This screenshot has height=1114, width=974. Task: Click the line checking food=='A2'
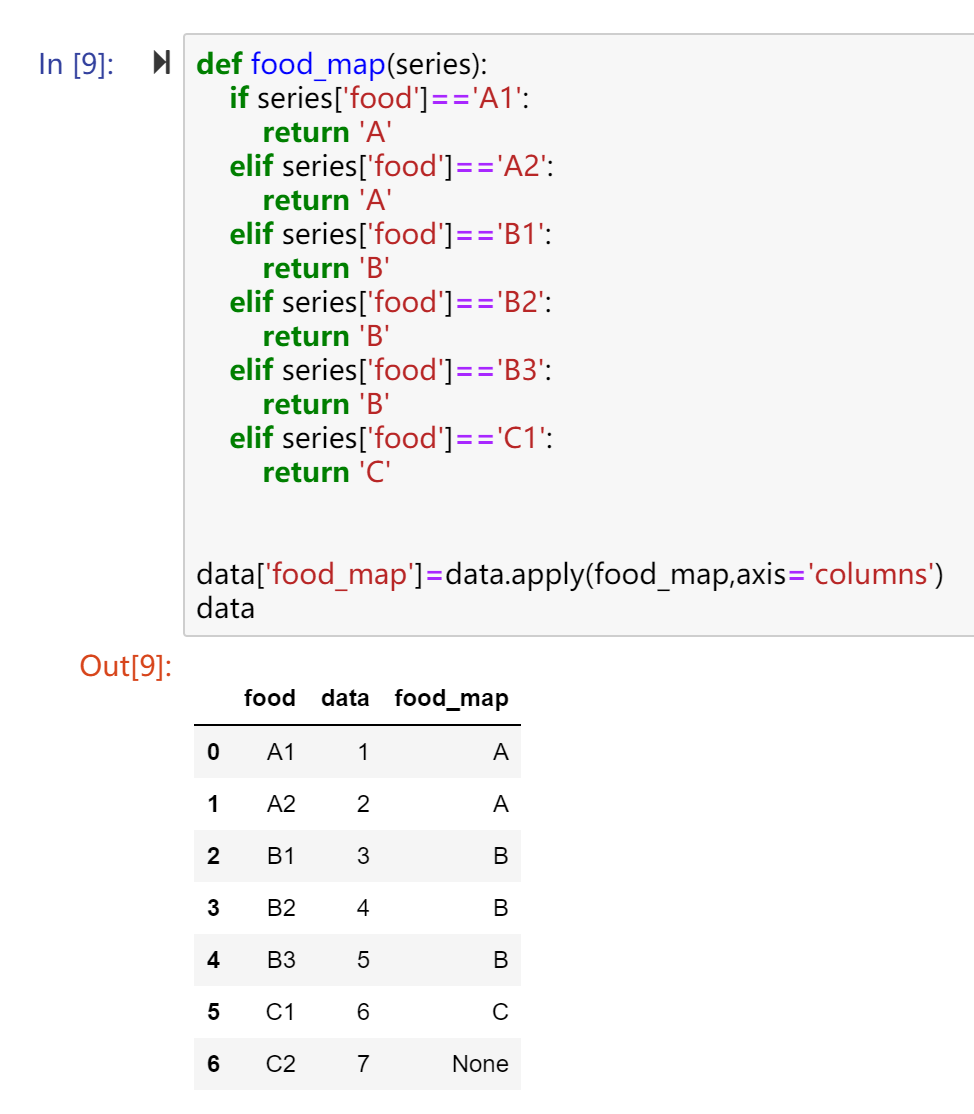coord(391,166)
